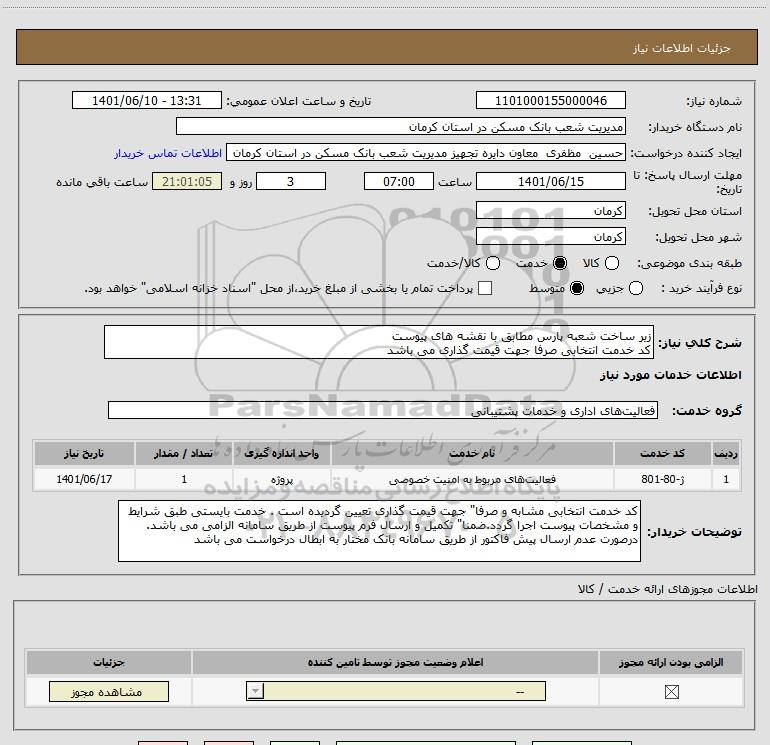Click the unit cell پروژه
The image size is (770, 745).
(x=281, y=479)
